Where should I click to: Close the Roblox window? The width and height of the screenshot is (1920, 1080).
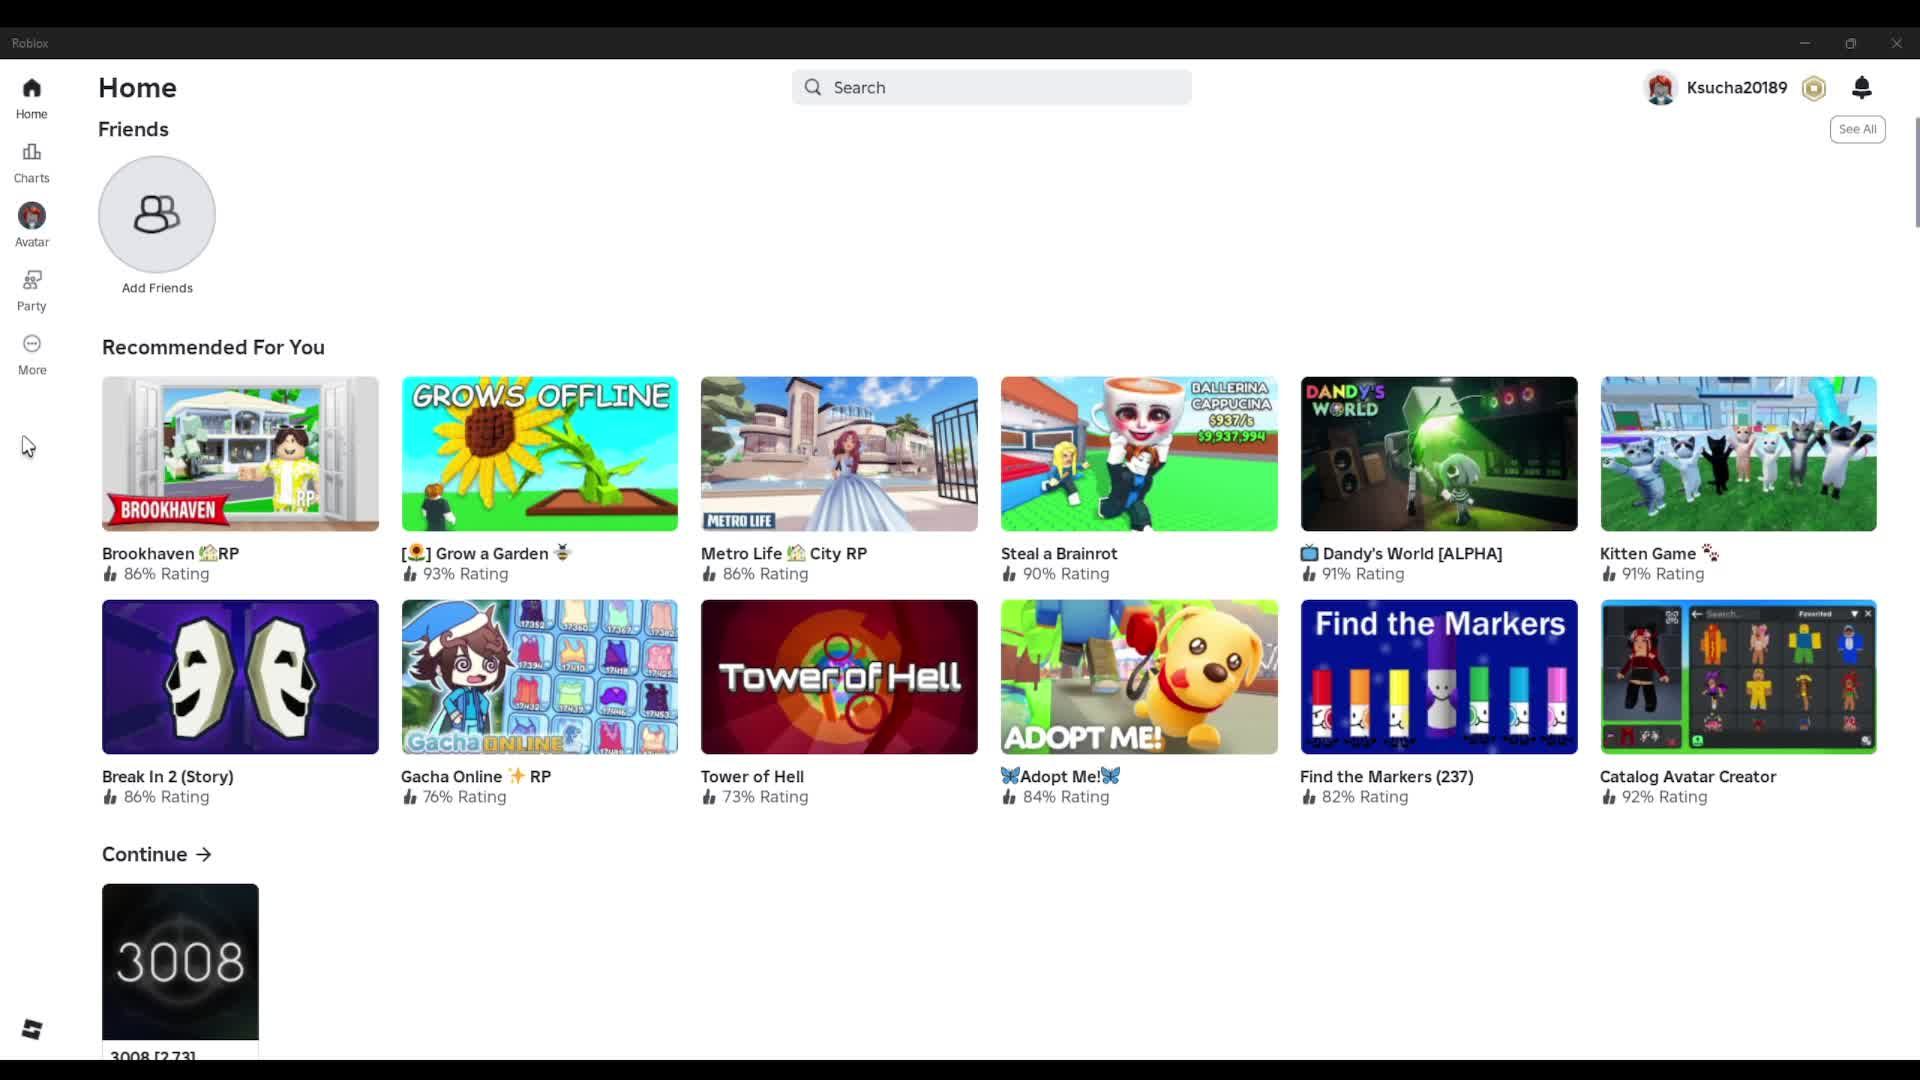tap(1897, 43)
